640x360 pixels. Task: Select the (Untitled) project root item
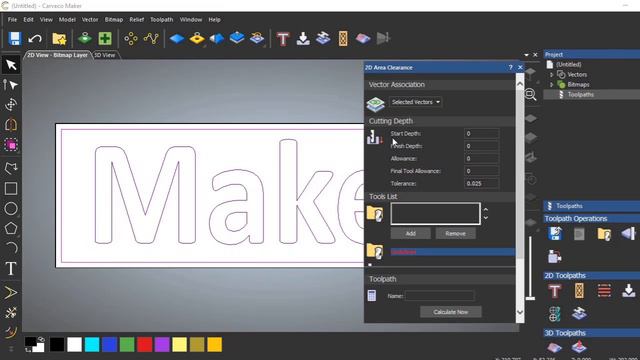(x=569, y=64)
